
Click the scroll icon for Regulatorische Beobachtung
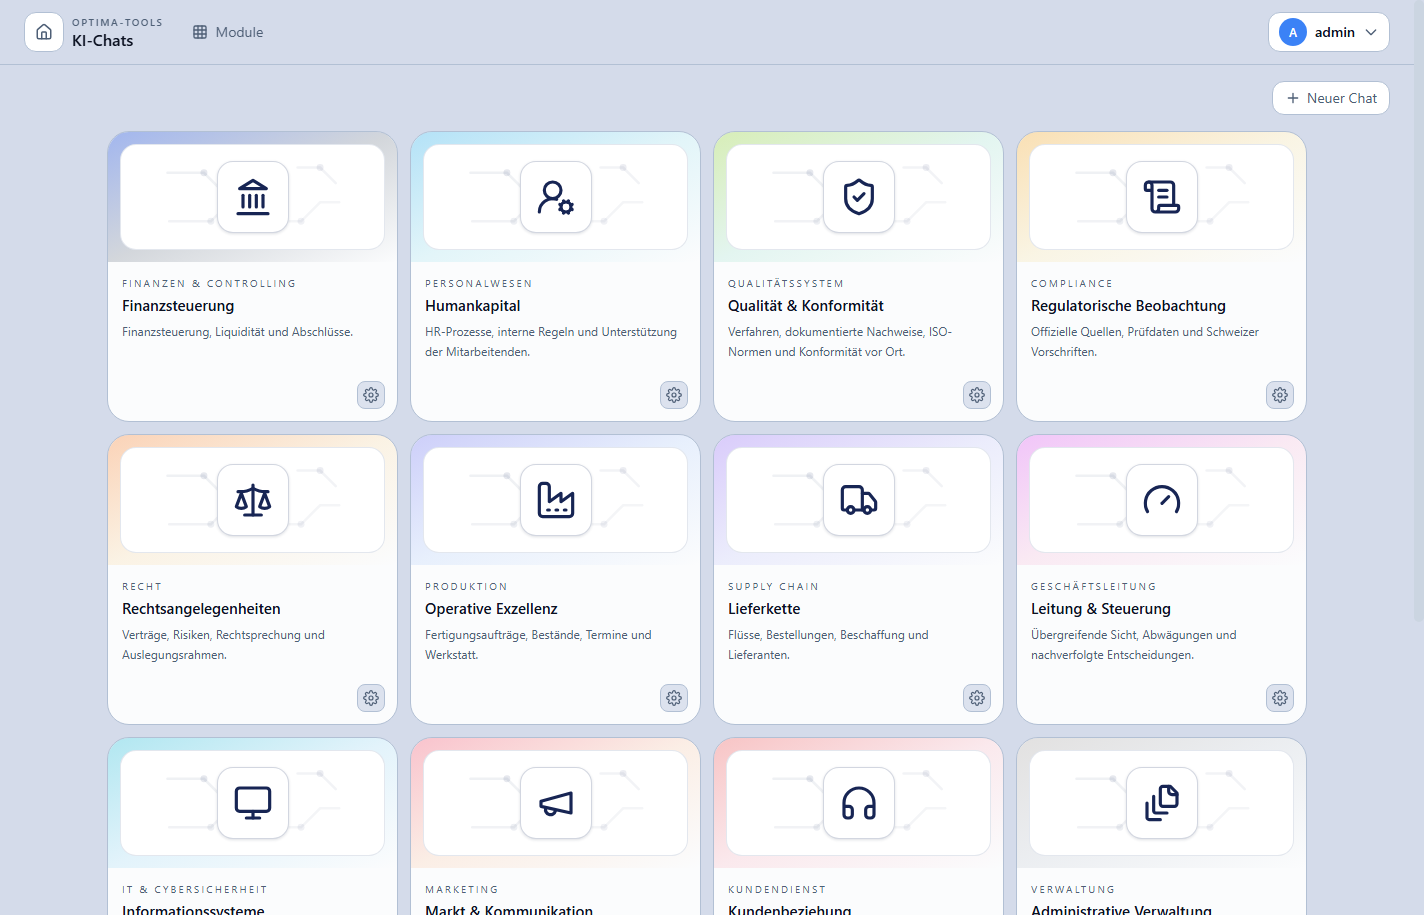pos(1162,197)
